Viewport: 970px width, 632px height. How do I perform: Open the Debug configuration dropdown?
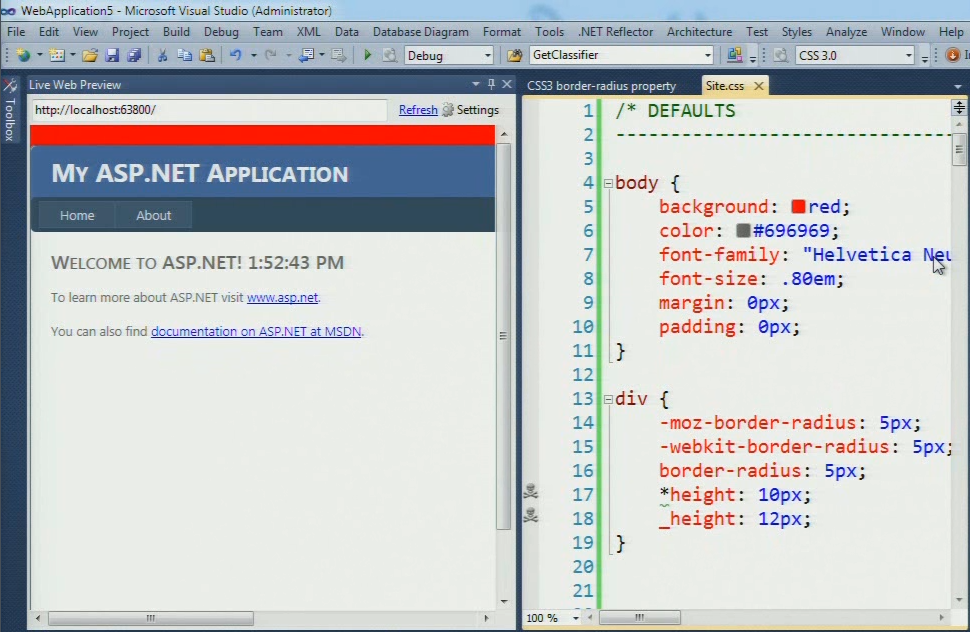tap(487, 56)
